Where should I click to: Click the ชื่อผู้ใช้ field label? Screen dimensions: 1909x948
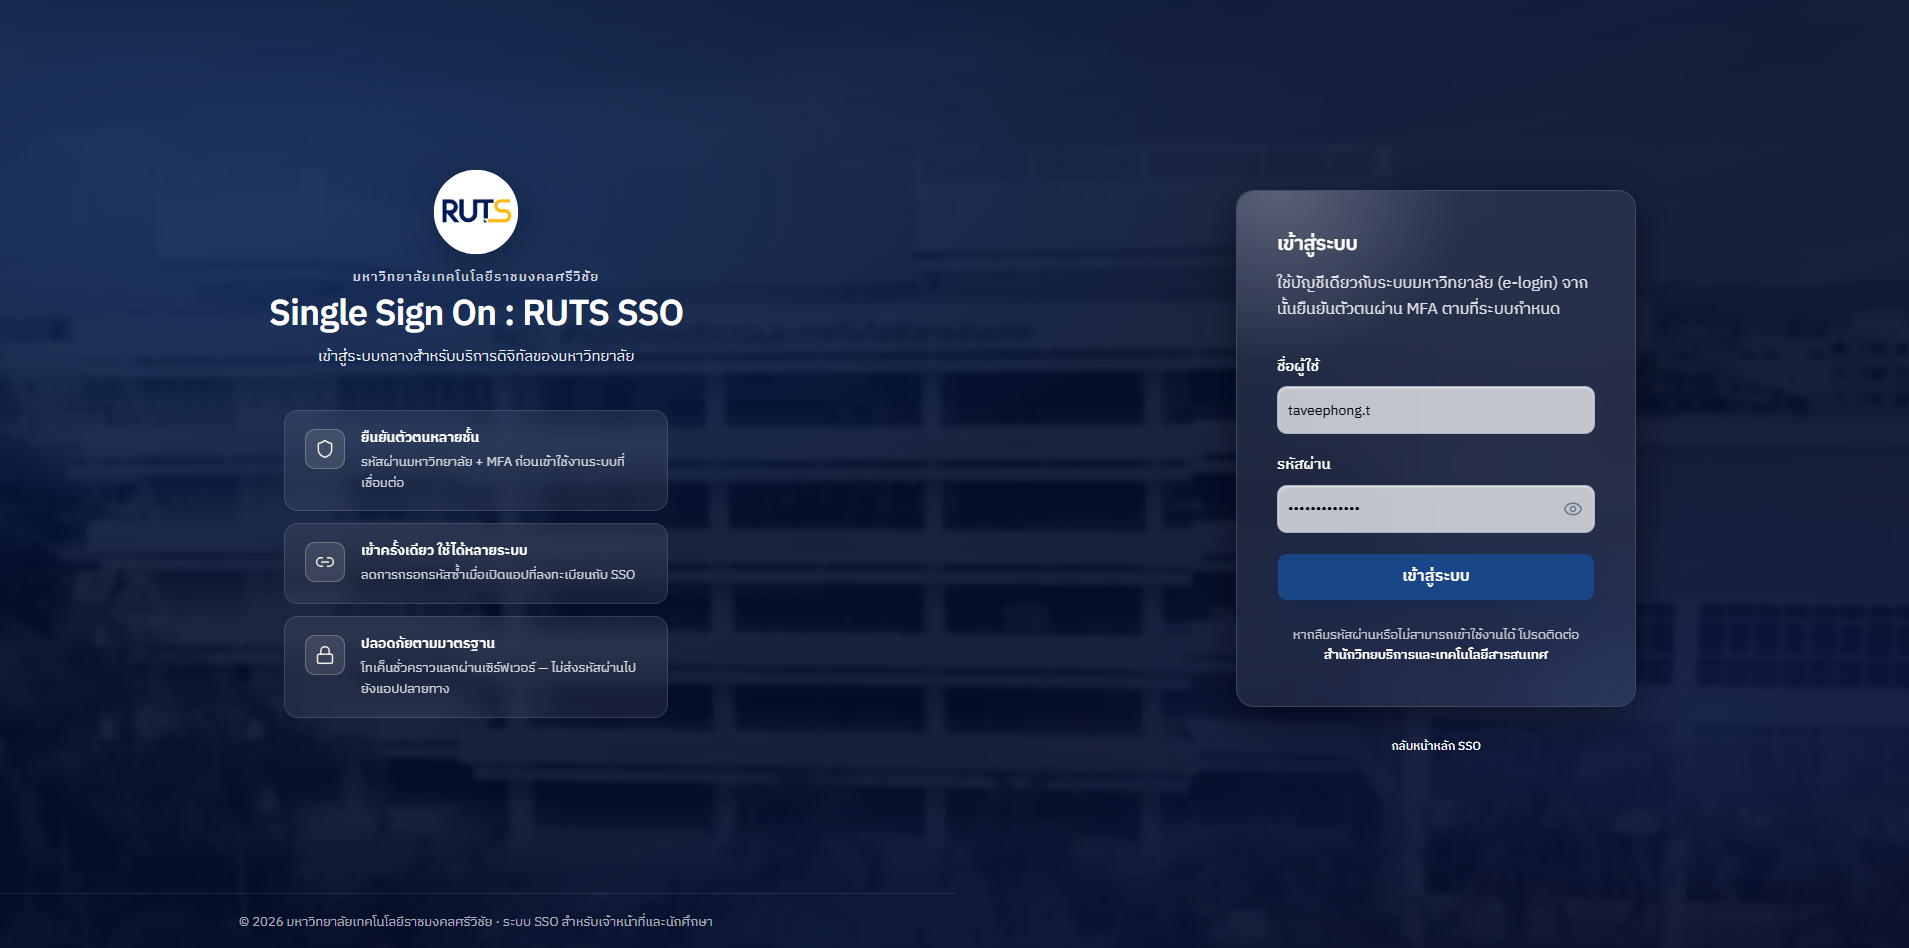click(1298, 366)
